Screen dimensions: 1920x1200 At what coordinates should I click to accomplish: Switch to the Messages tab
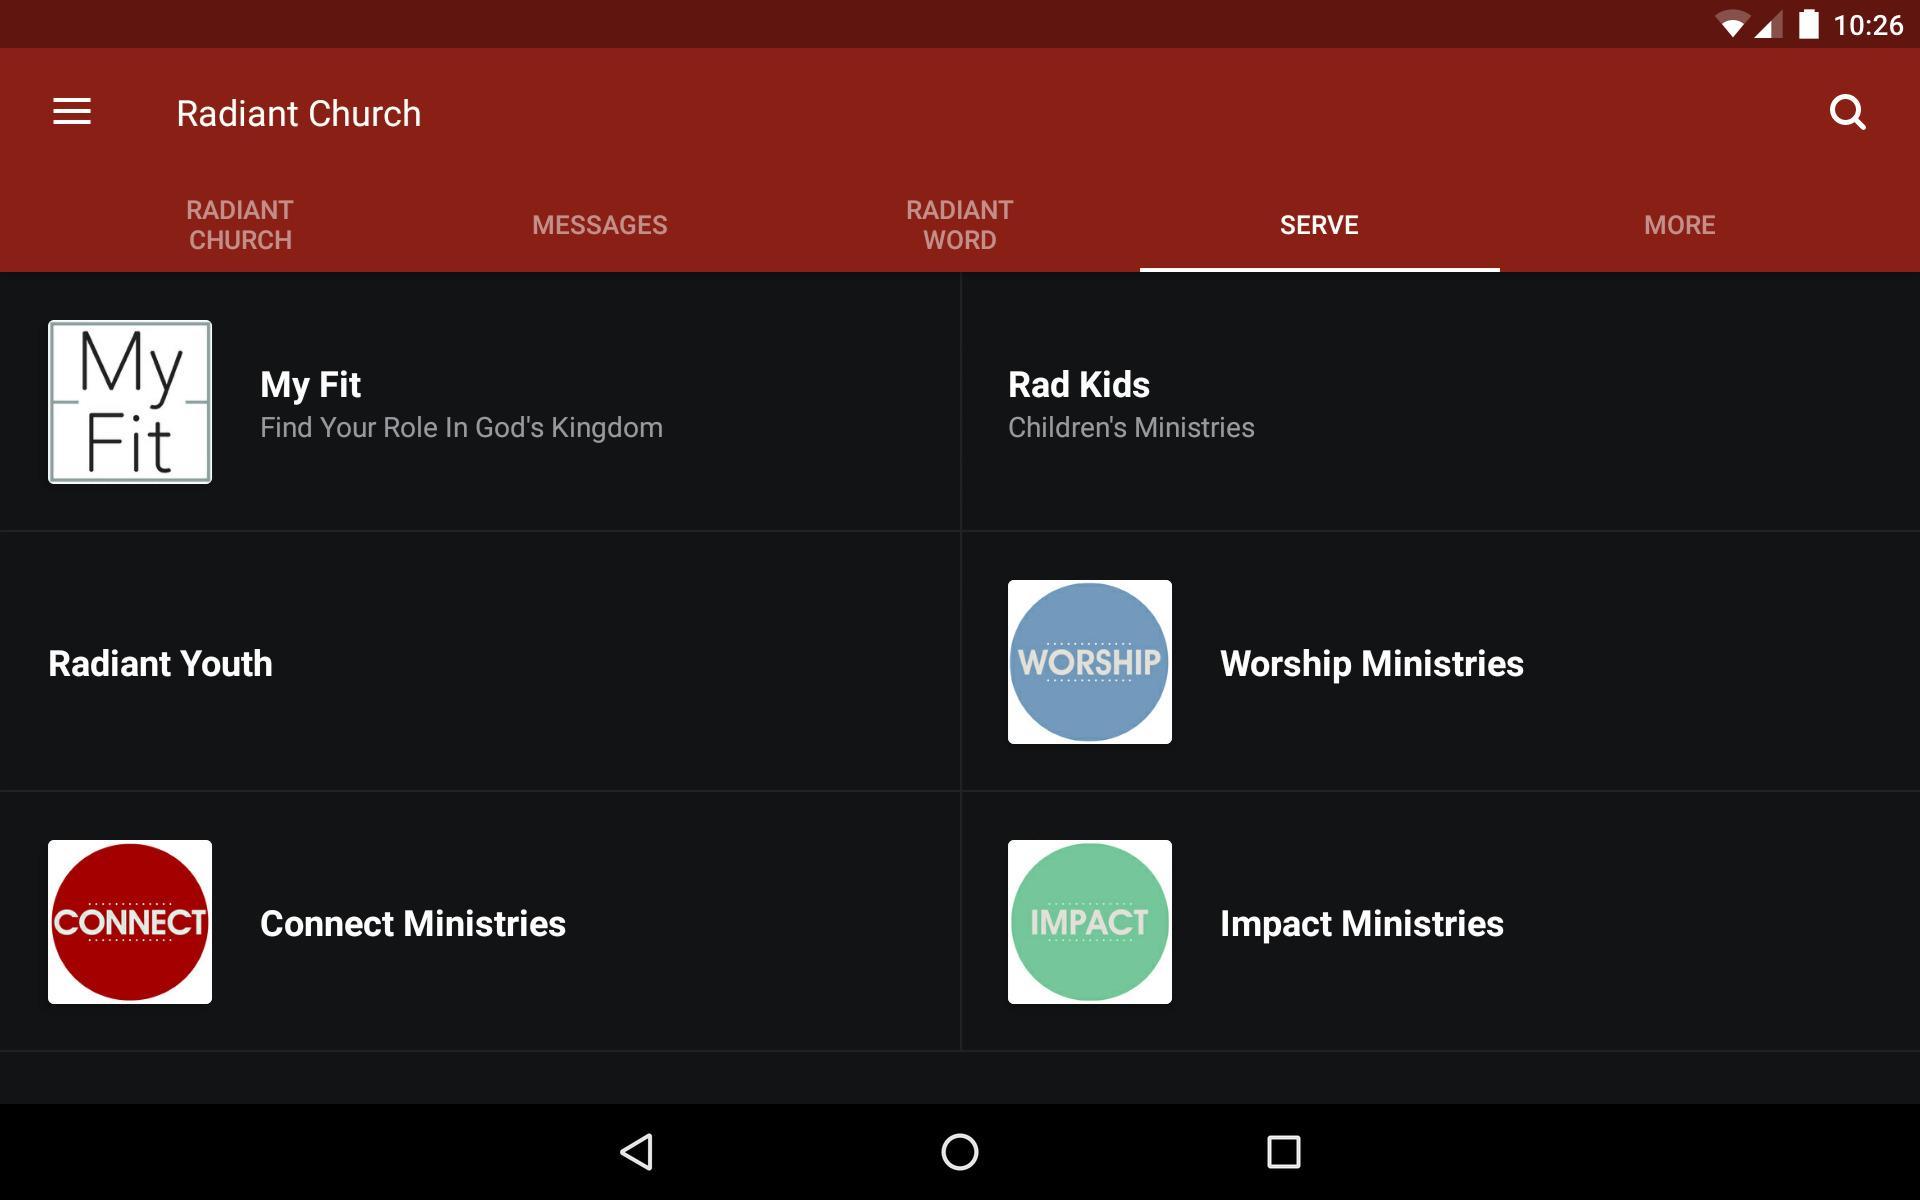point(600,225)
